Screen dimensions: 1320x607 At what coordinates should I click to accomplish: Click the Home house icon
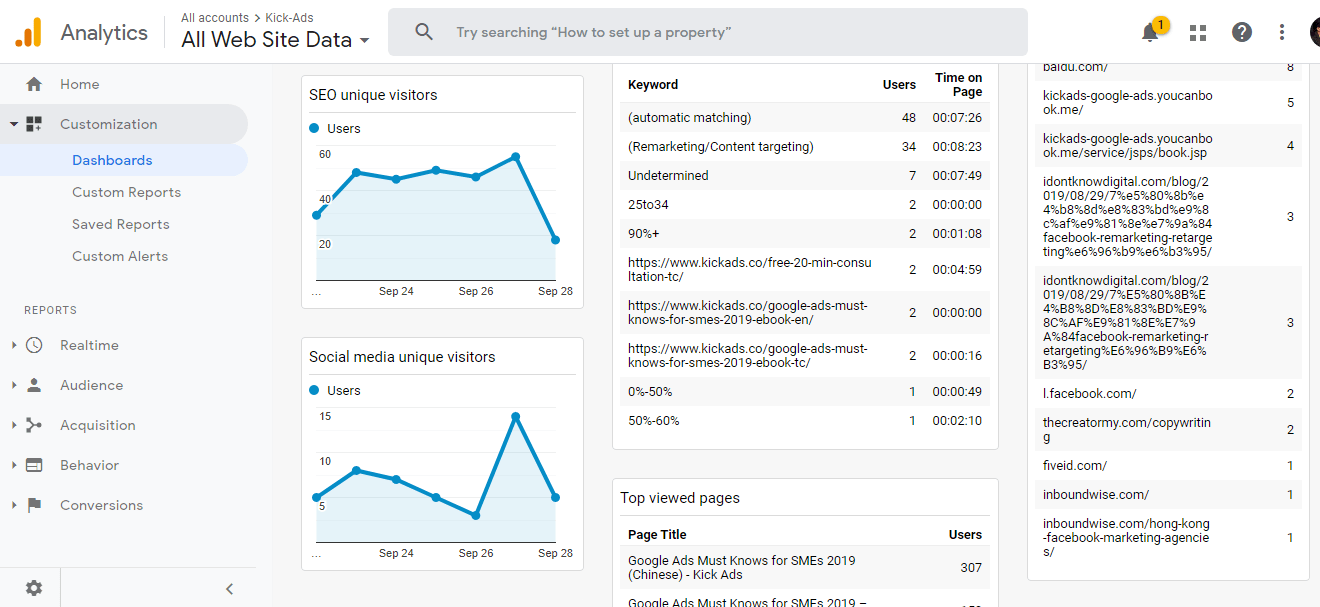[34, 84]
